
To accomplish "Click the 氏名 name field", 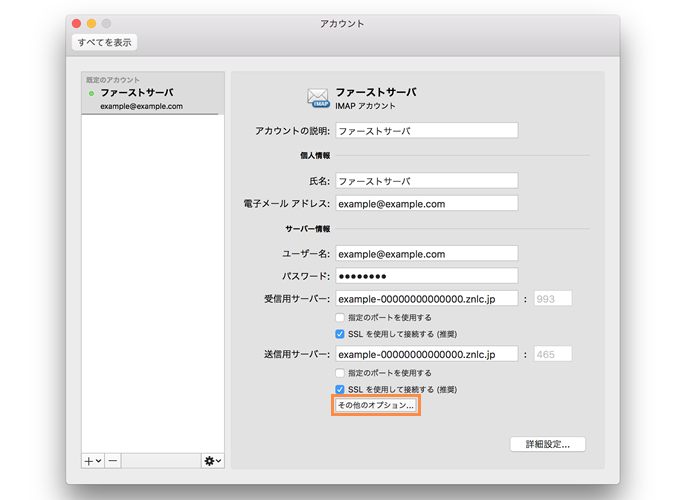I will coord(426,181).
